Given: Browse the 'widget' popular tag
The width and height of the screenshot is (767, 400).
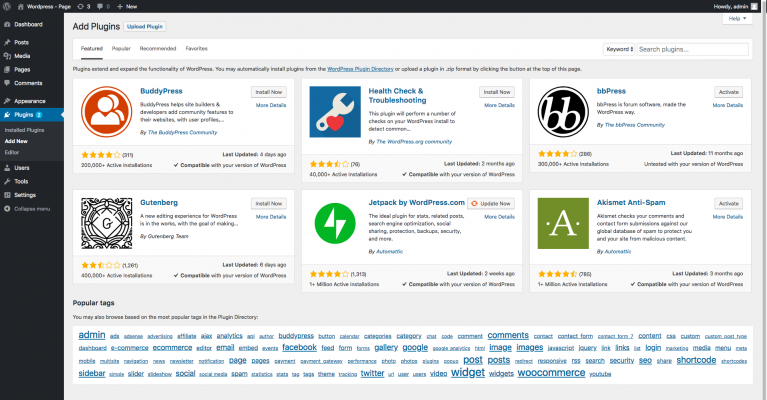Looking at the screenshot, I should [x=468, y=373].
